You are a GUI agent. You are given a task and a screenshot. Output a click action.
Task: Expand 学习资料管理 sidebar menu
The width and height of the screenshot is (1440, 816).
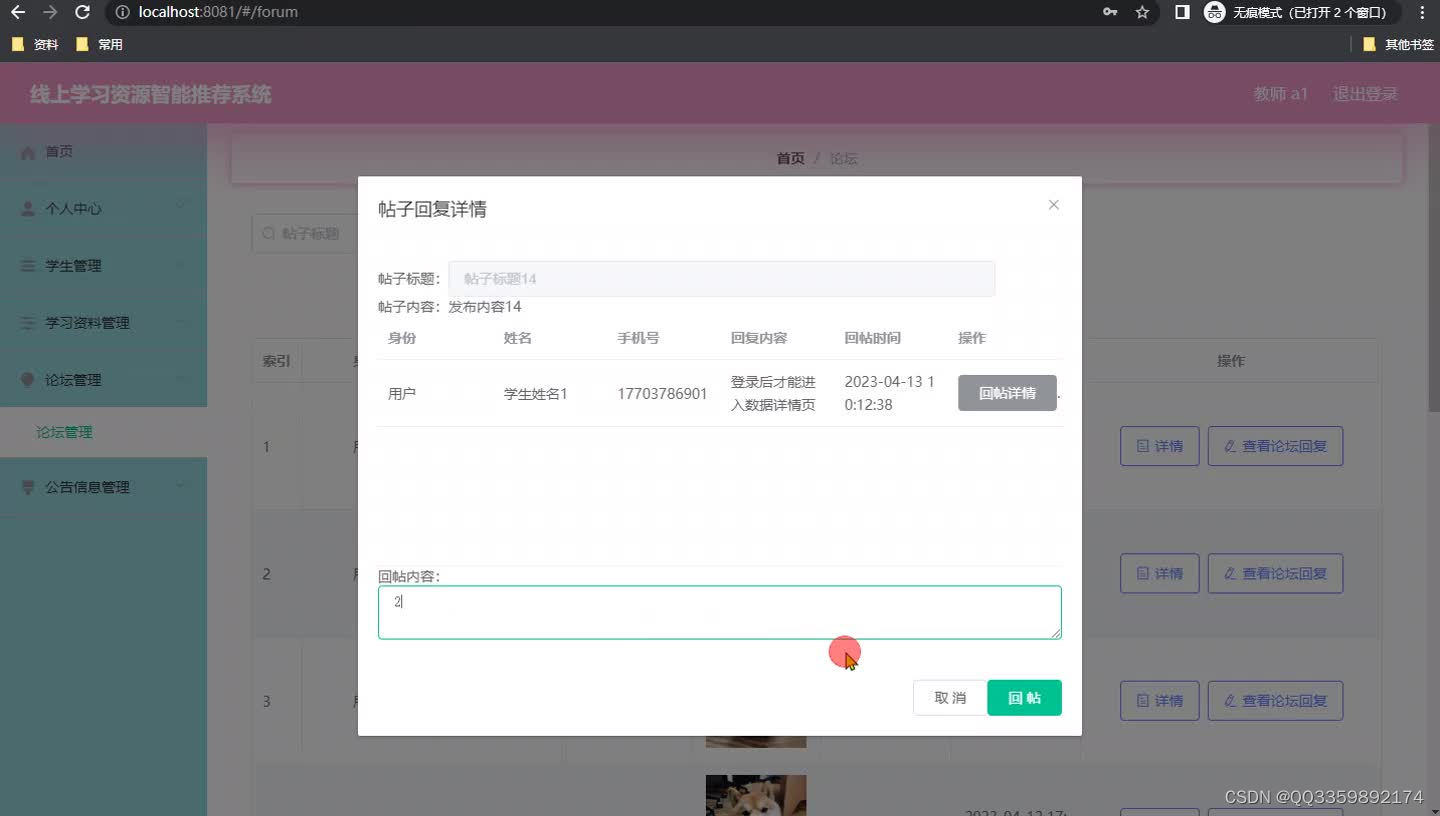coord(103,323)
